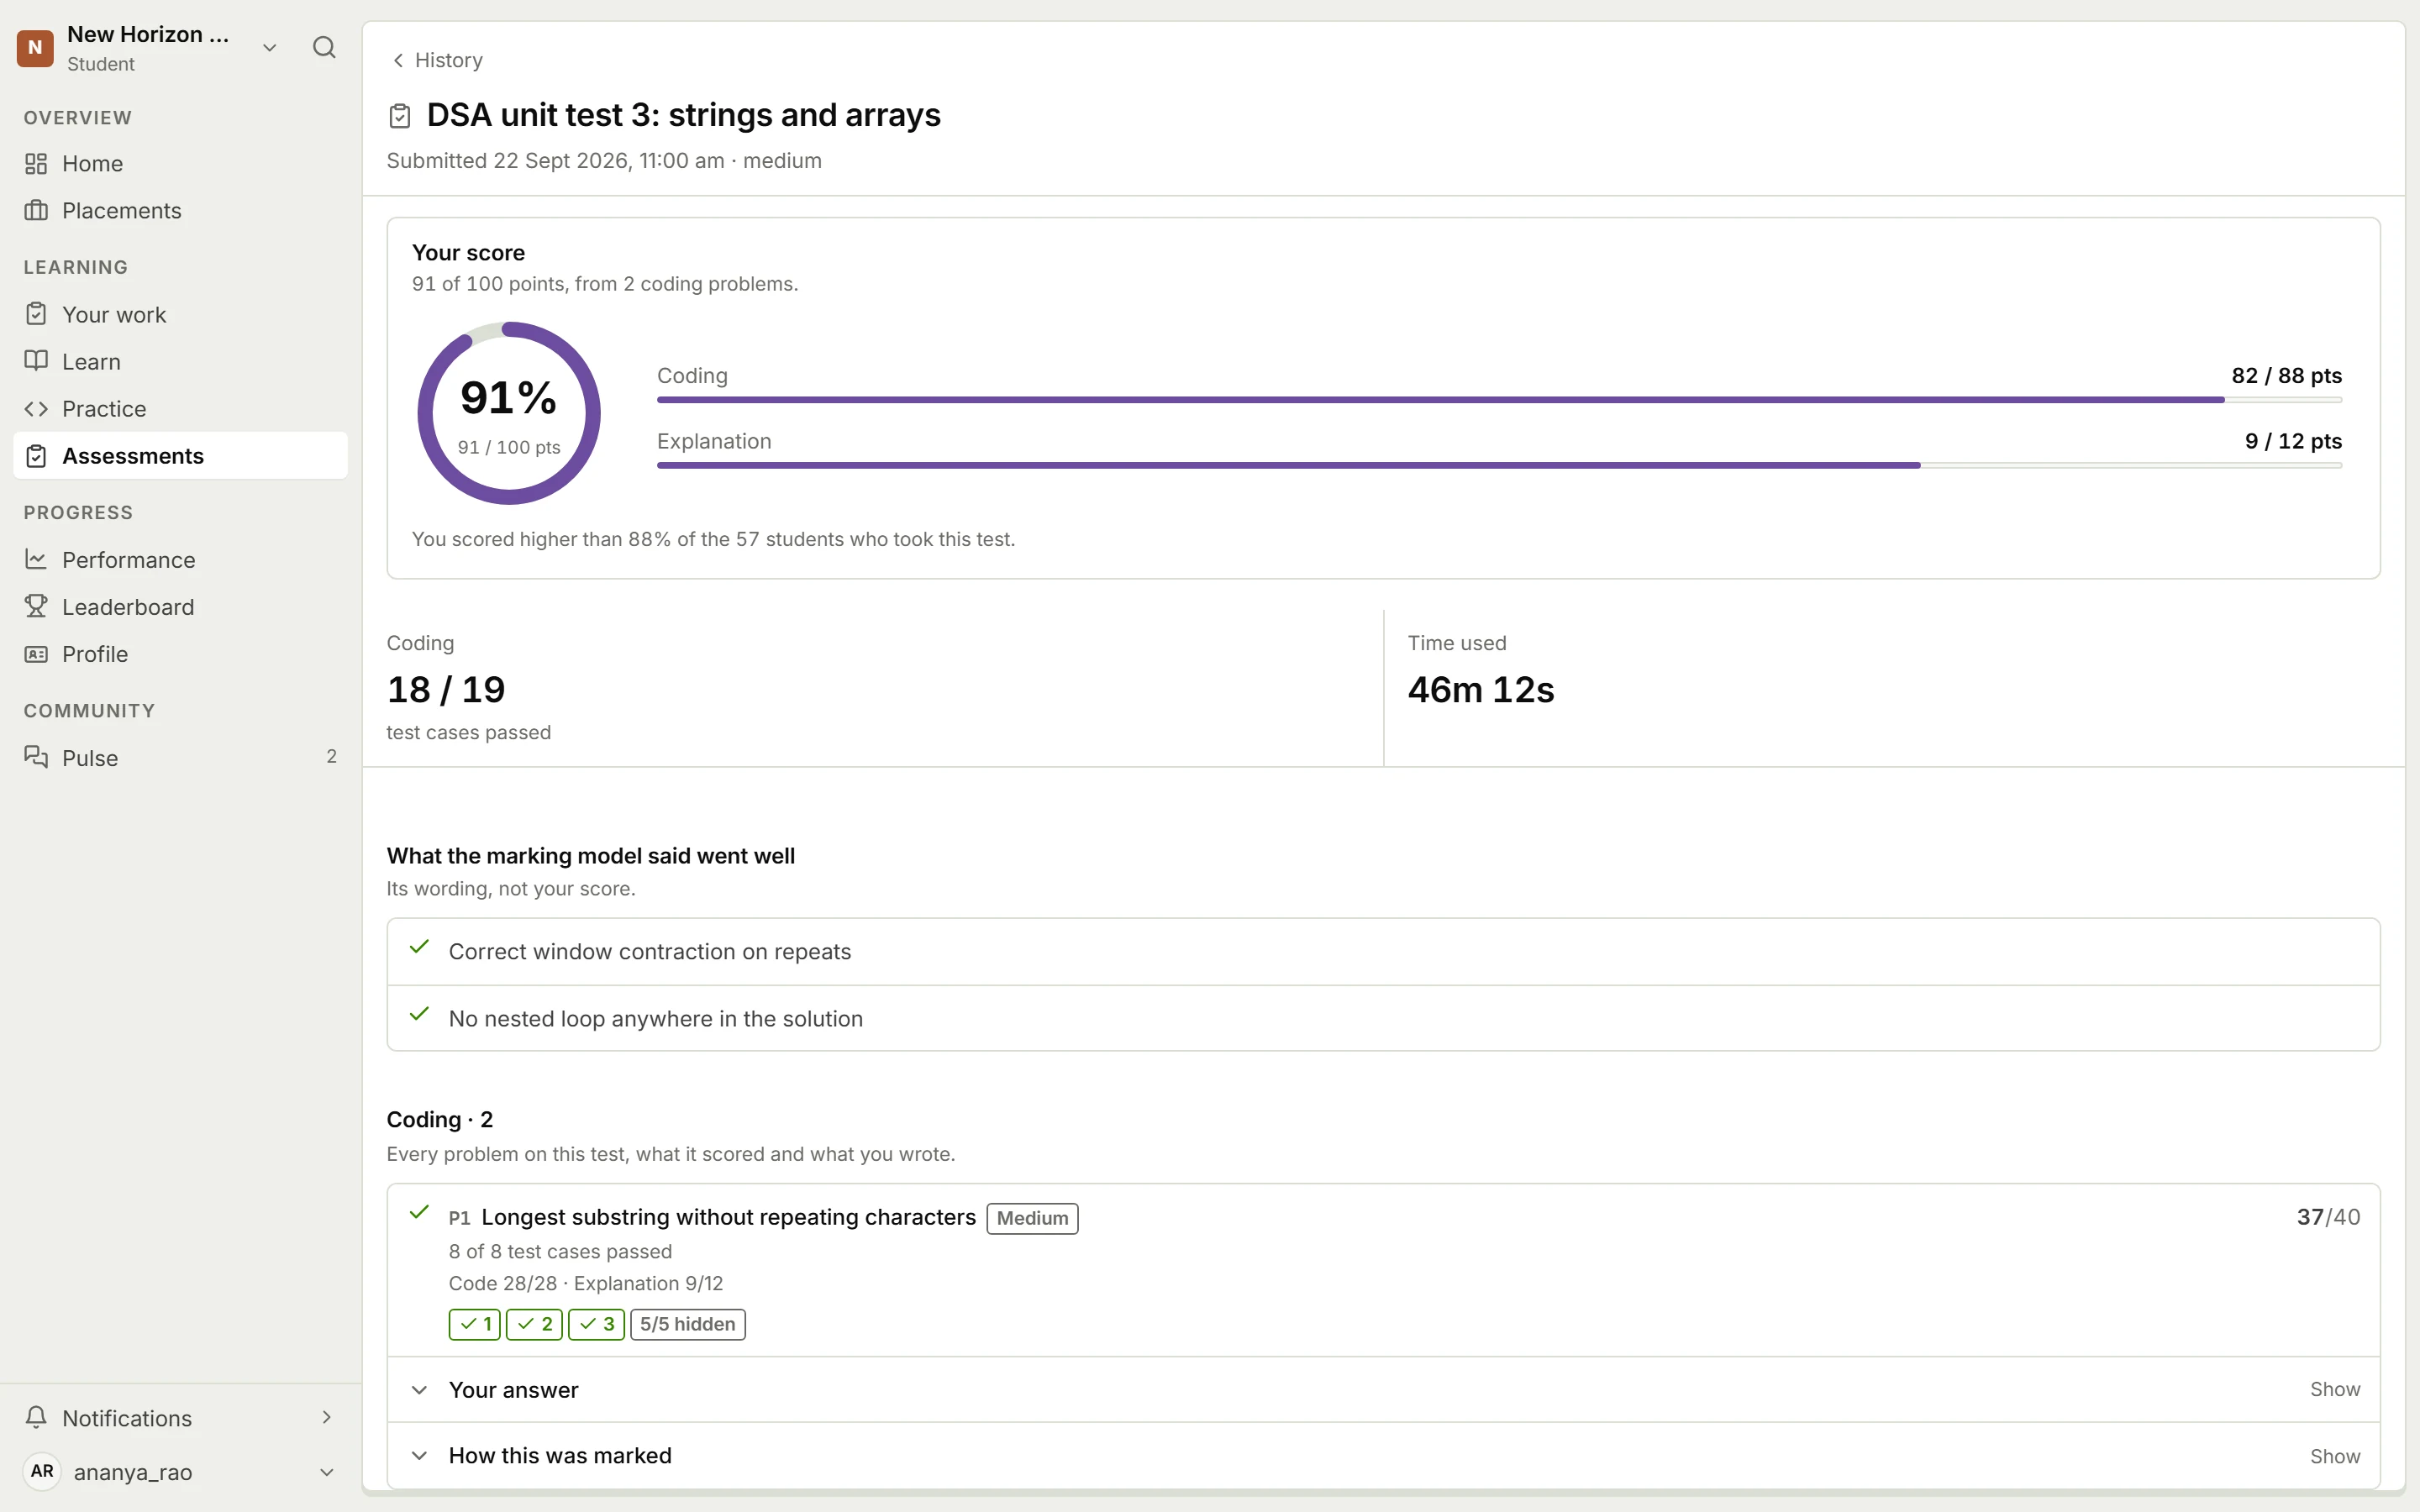
Task: Click the clipboard icon beside test title
Action: 400,116
